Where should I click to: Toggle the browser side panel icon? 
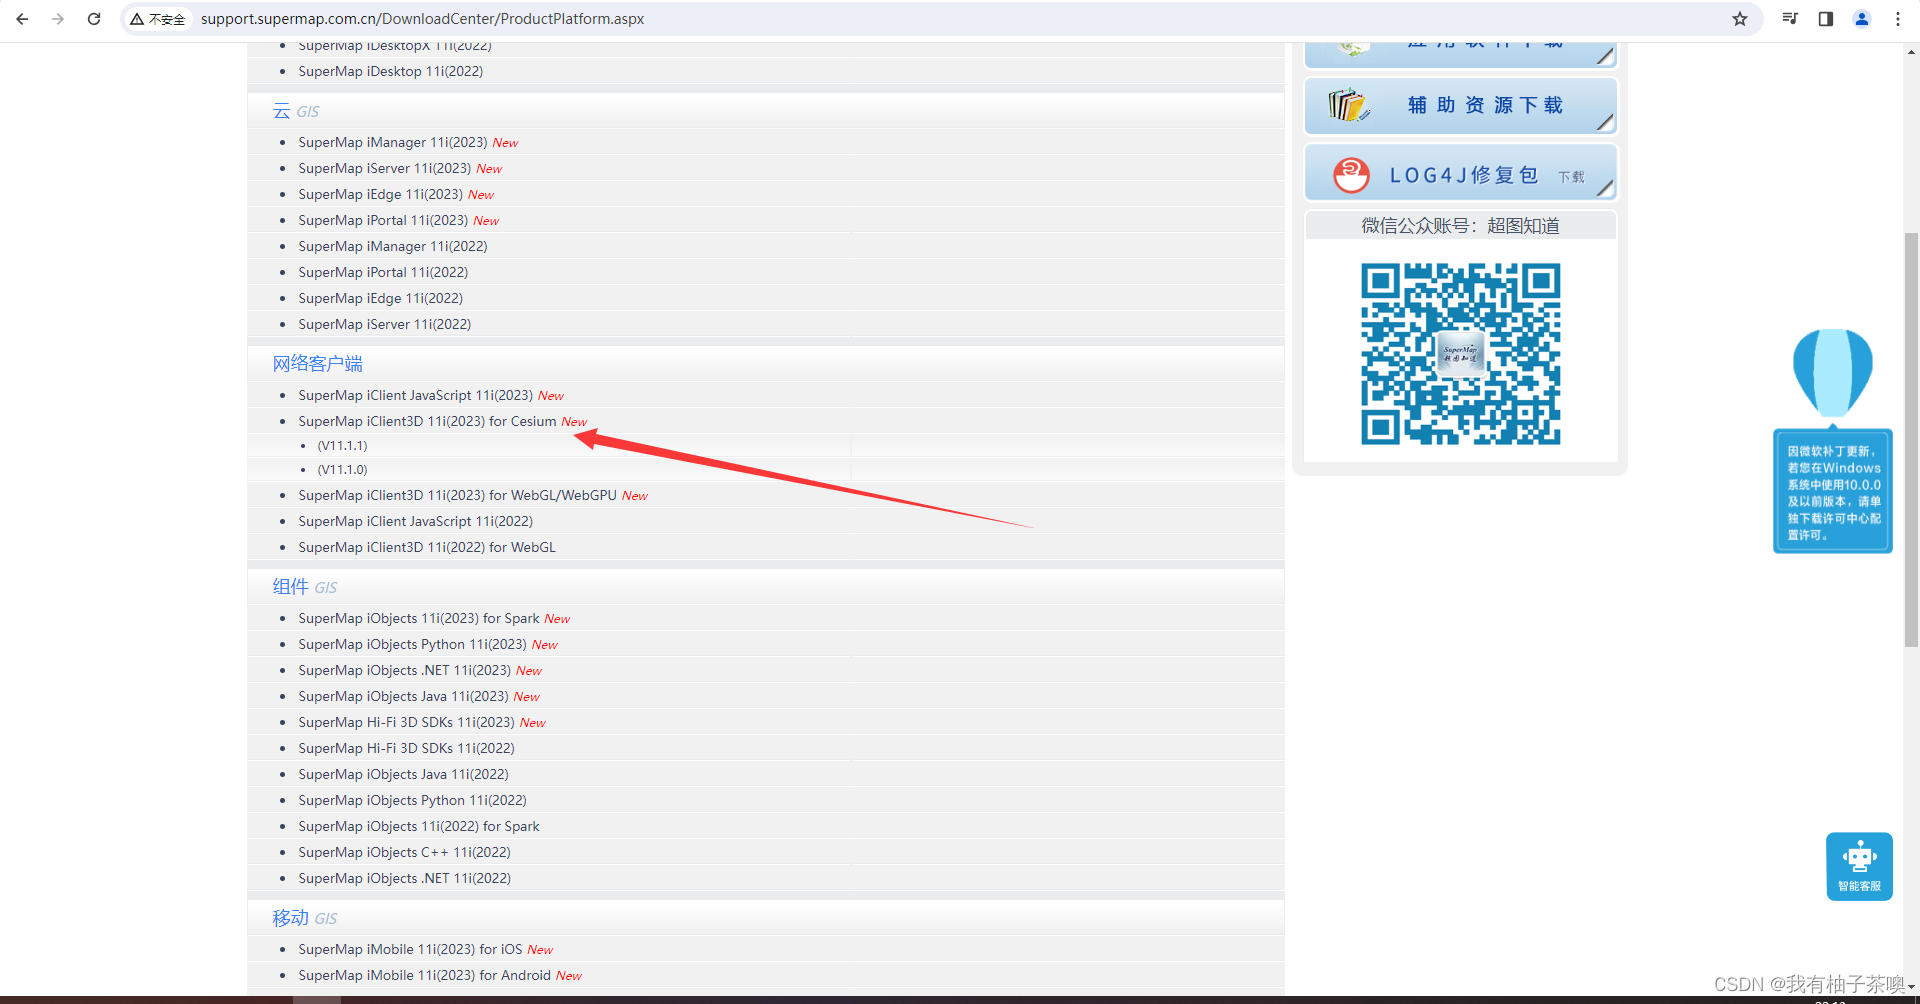[1826, 19]
